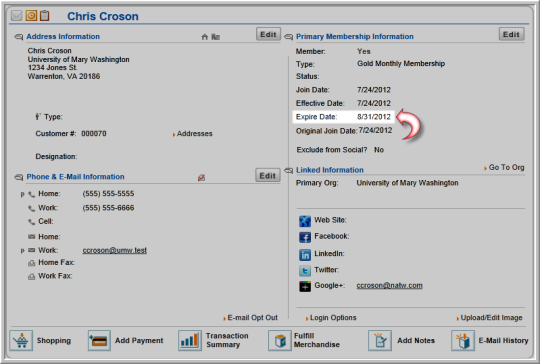Open the orange clock icon in header

point(31,15)
